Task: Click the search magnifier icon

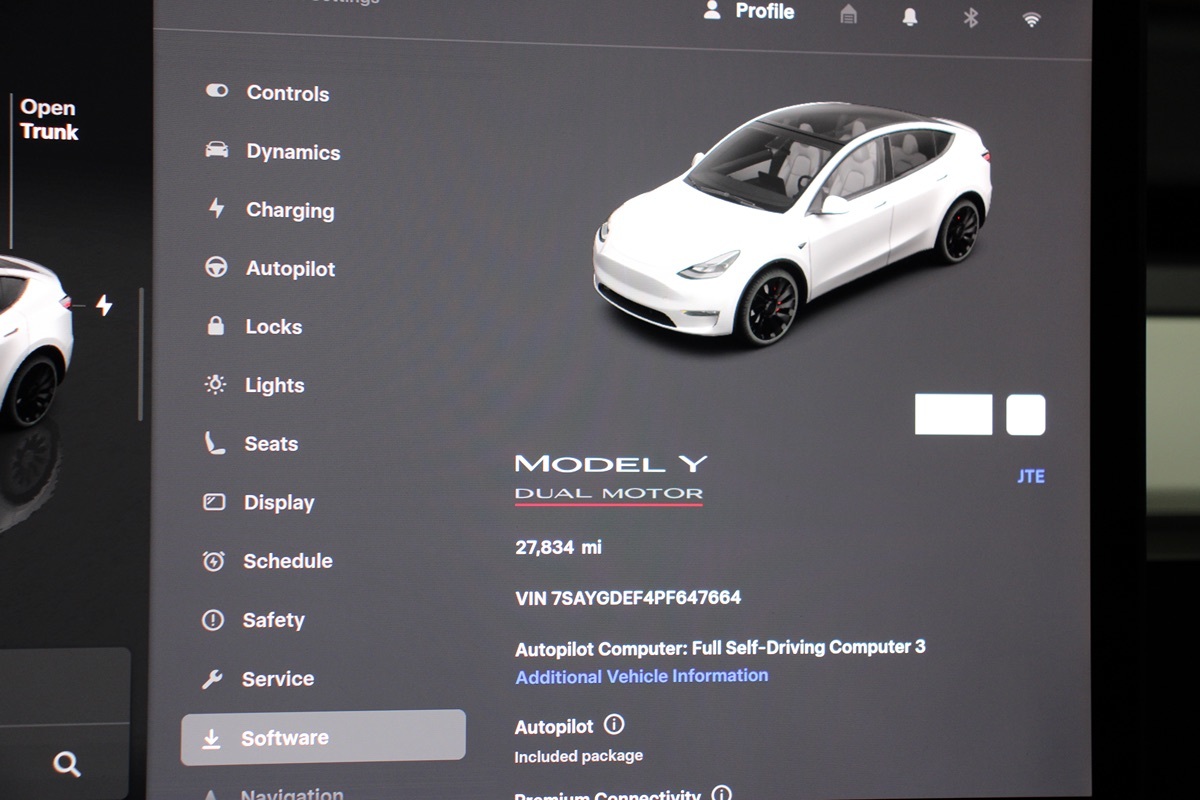Action: (66, 765)
